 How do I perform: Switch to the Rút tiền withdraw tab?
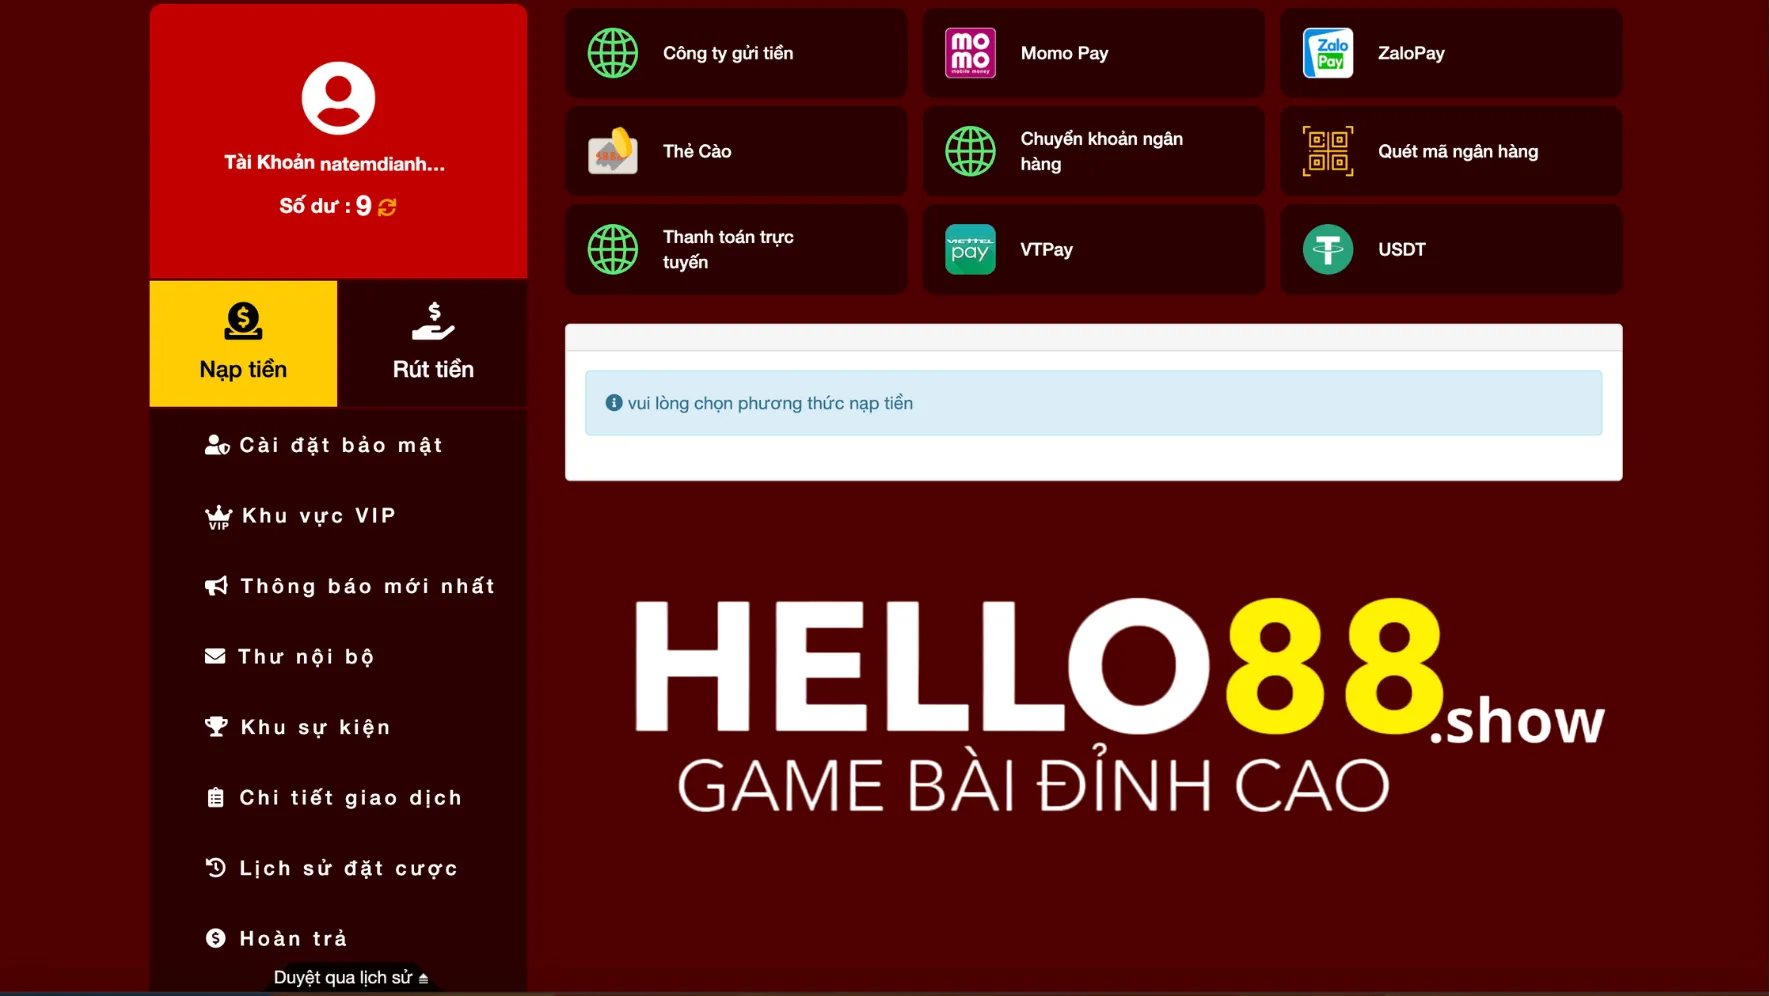coord(433,343)
